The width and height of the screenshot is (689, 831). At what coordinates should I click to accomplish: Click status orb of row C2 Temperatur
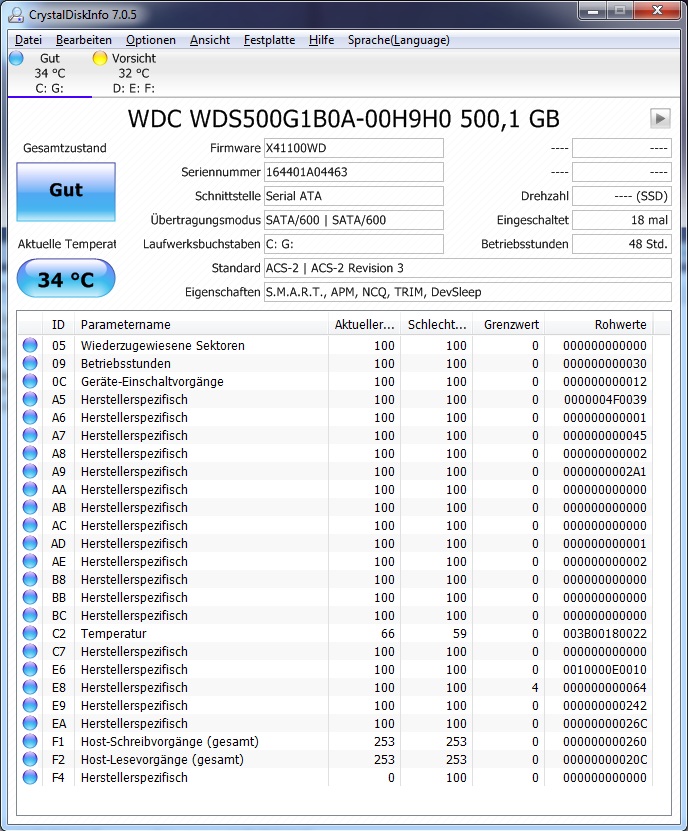(30, 633)
